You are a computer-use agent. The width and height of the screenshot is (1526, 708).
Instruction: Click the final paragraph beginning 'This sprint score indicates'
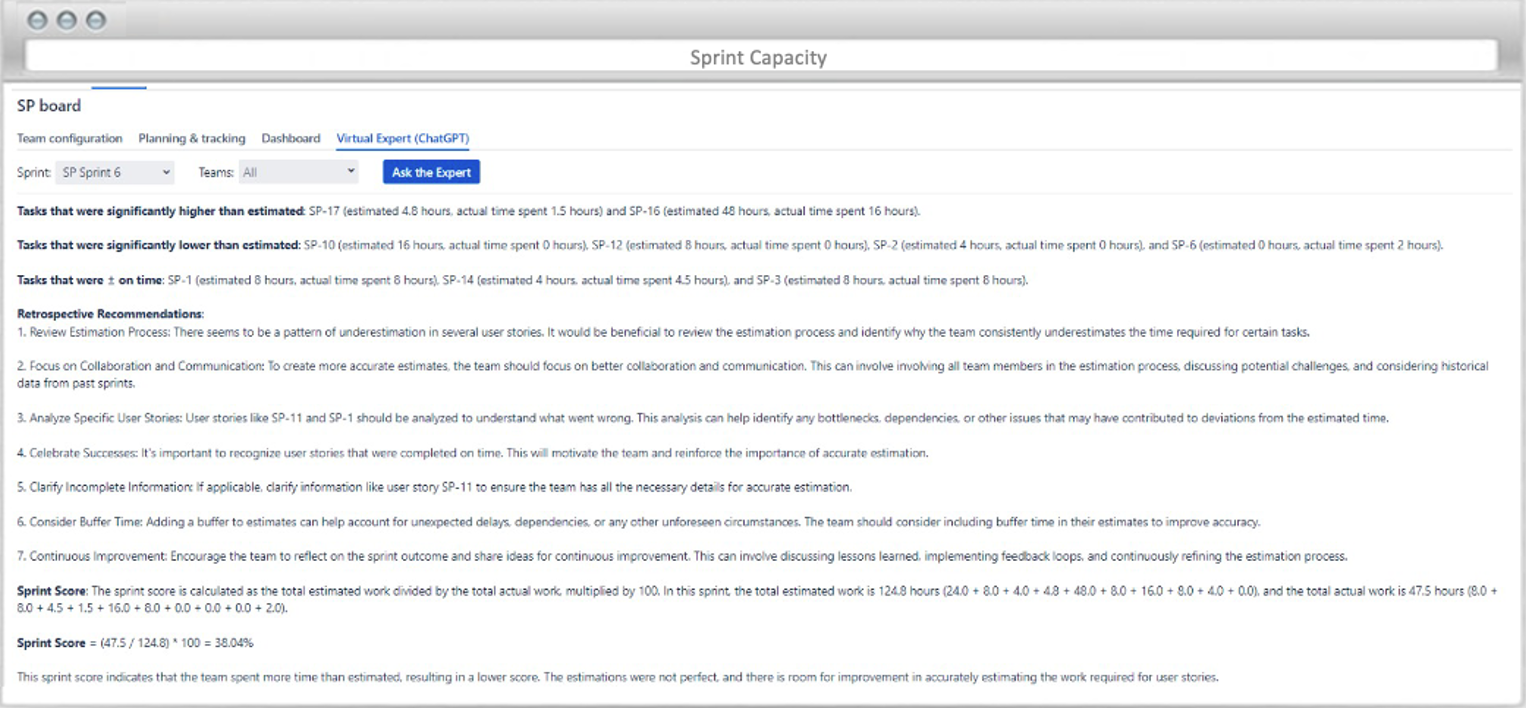click(617, 677)
